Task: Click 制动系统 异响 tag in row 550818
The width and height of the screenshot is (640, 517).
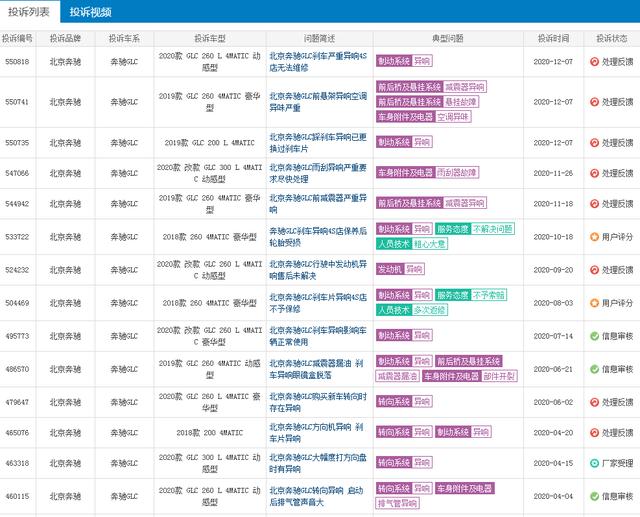Action: [404, 61]
